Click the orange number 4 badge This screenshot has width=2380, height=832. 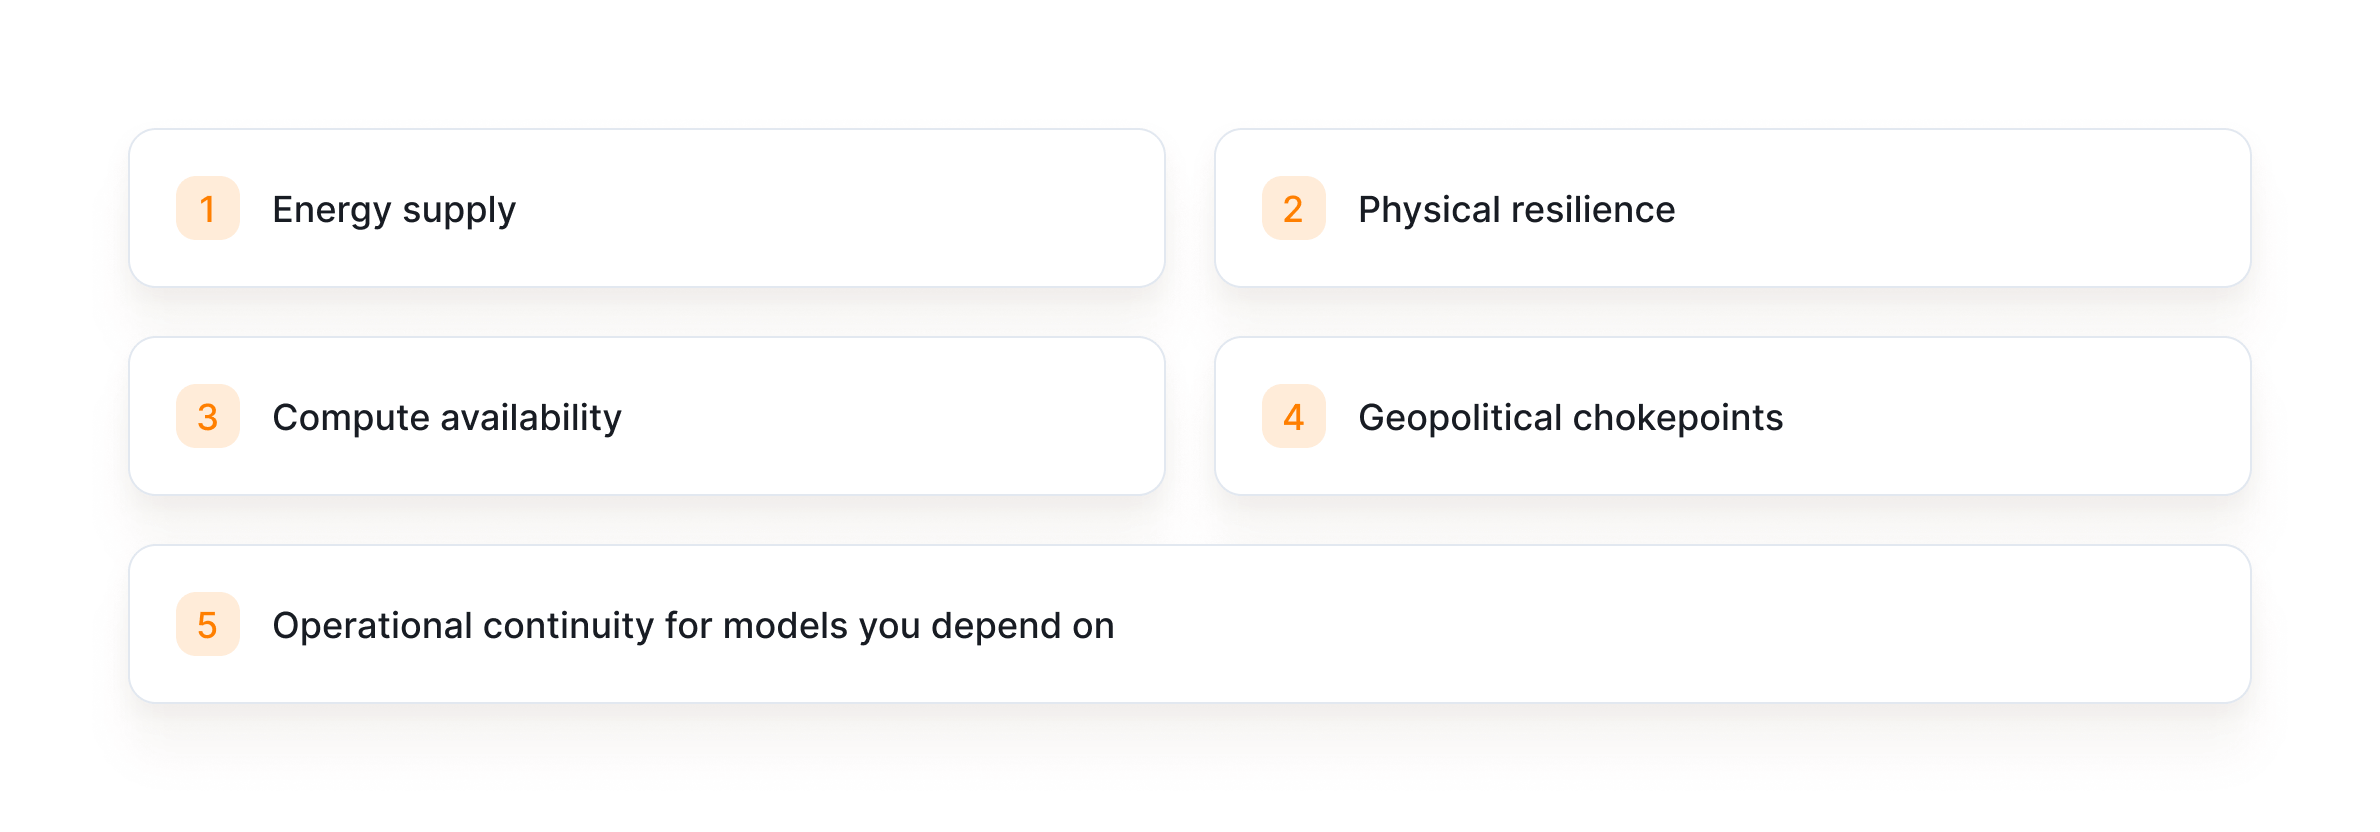(x=1293, y=416)
